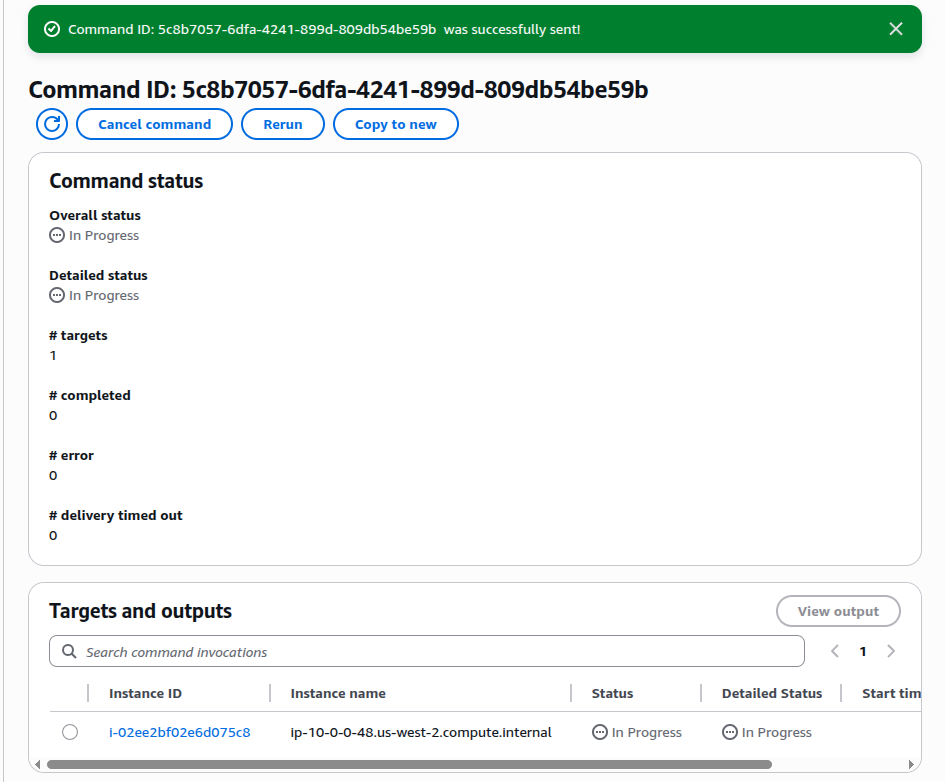Image resolution: width=945 pixels, height=782 pixels.
Task: Open instance link i-02ee2bf02e6d075c8
Action: (180, 733)
